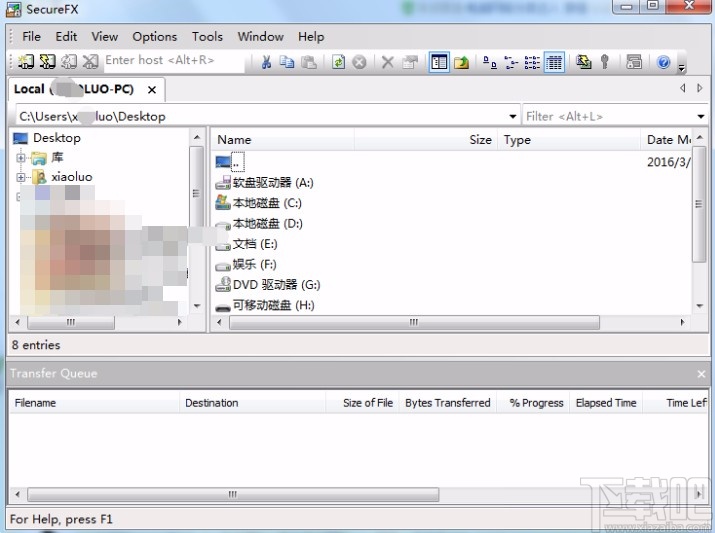This screenshot has height=533, width=715.
Task: Click the Properties toolbar icon
Action: [410, 62]
